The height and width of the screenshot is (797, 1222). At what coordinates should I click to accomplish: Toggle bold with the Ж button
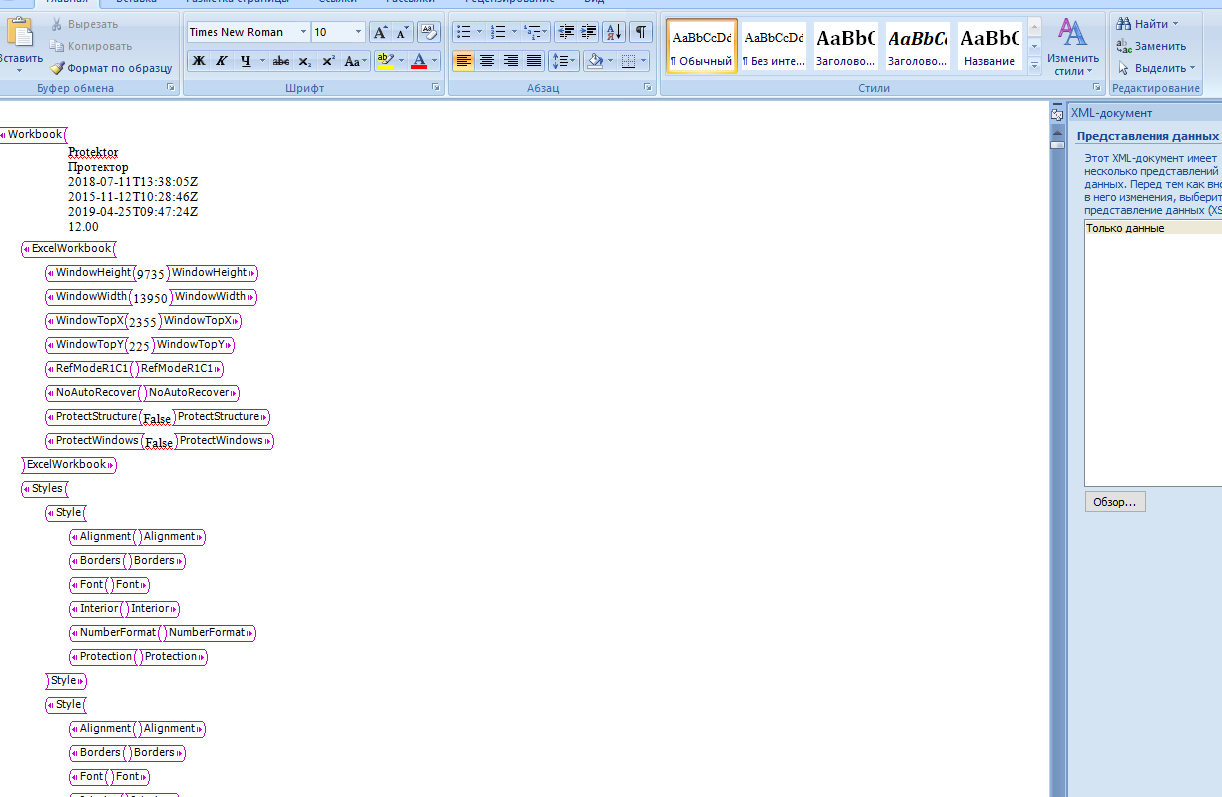click(x=198, y=61)
